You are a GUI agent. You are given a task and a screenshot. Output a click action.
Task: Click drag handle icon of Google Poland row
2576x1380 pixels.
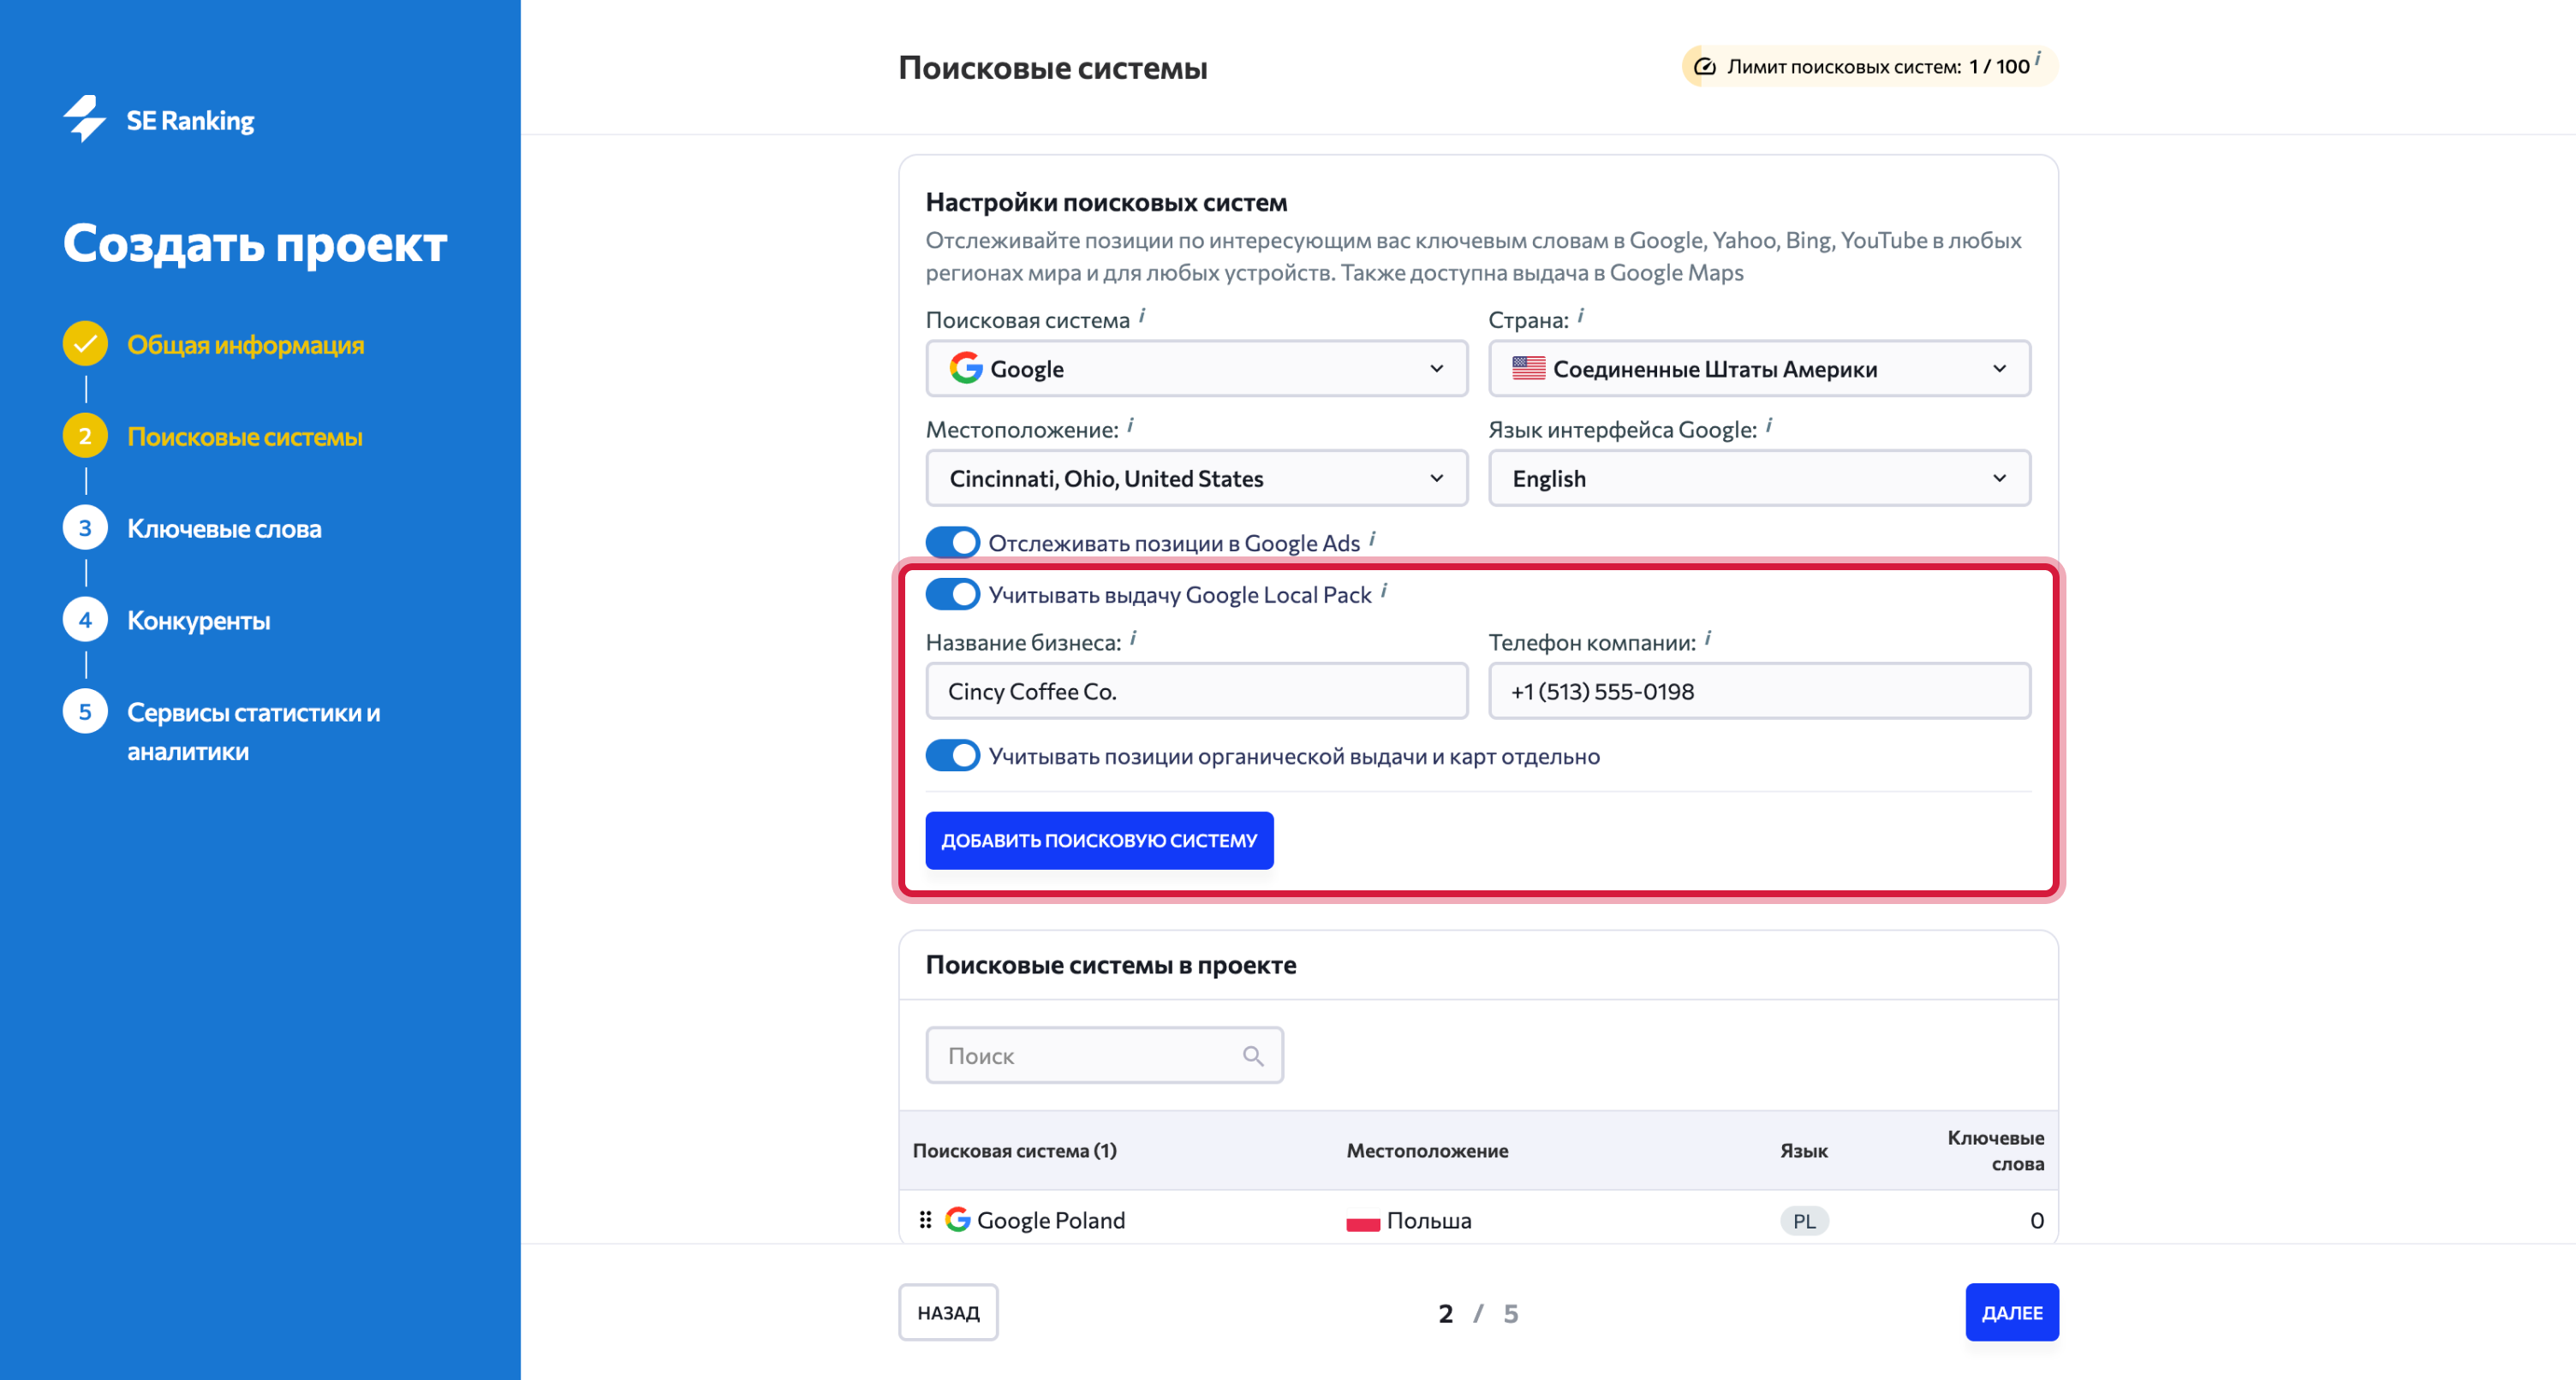[x=925, y=1220]
